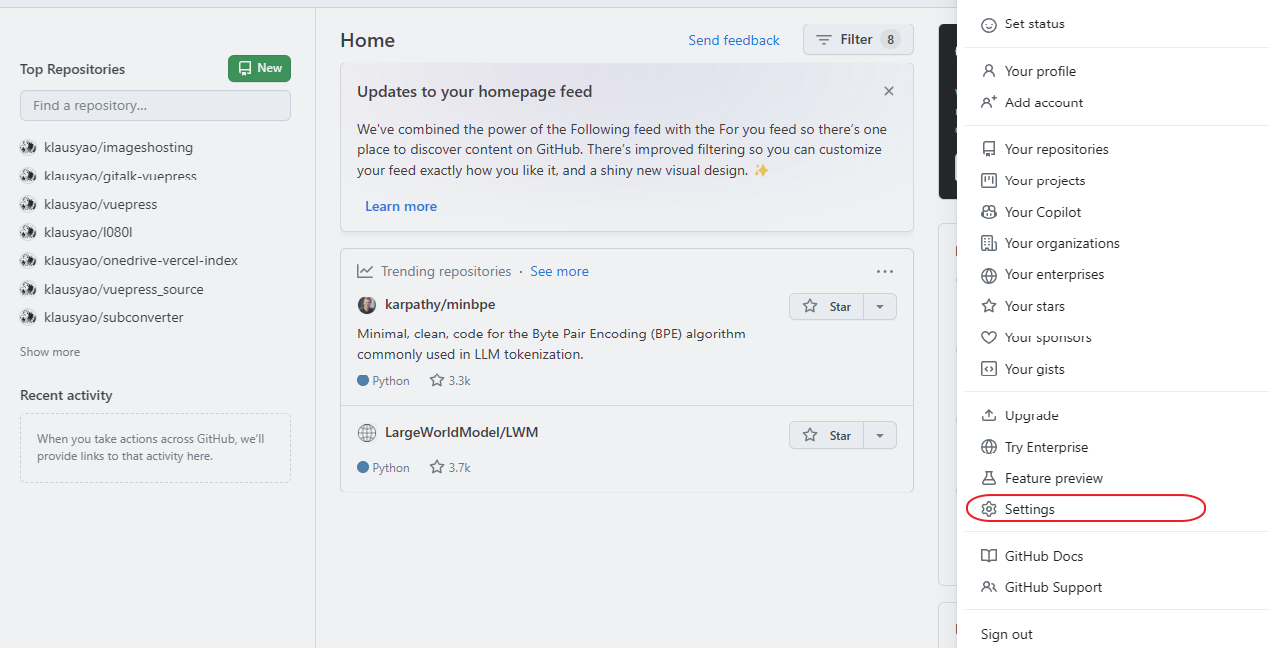Click the Upgrade upload arrow icon
This screenshot has width=1276, height=648.
point(989,415)
